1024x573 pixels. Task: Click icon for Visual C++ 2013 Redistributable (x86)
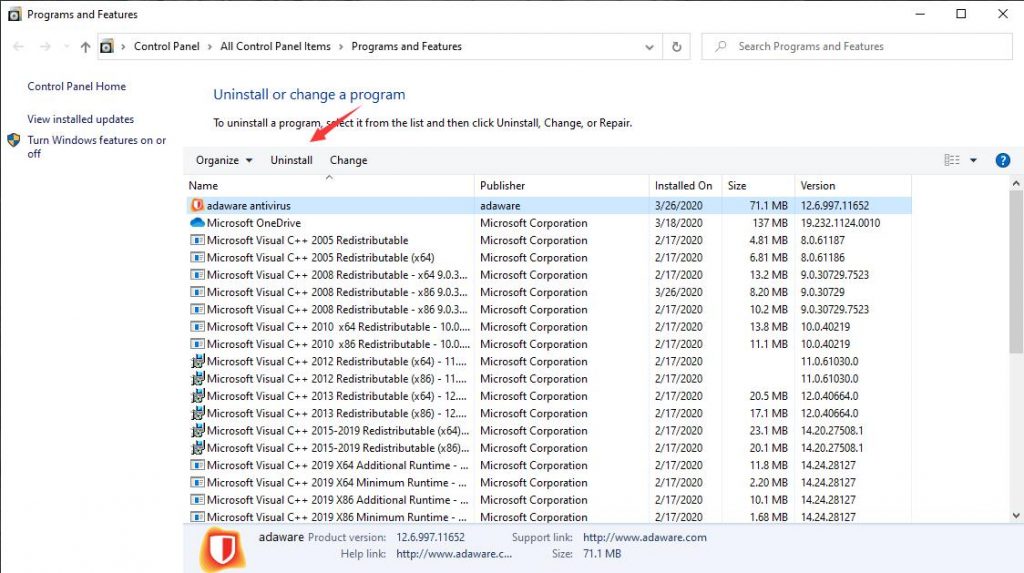coord(197,413)
